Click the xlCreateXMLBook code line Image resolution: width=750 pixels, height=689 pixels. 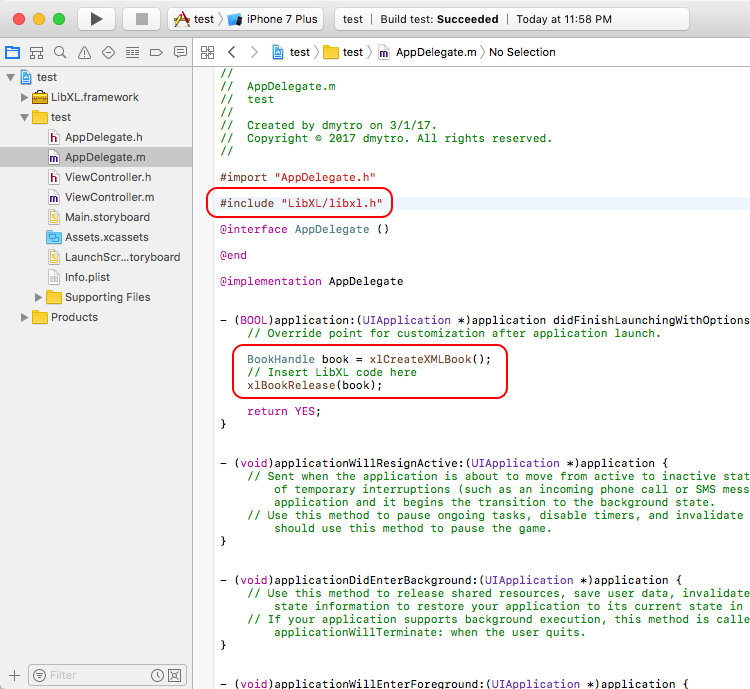[369, 359]
